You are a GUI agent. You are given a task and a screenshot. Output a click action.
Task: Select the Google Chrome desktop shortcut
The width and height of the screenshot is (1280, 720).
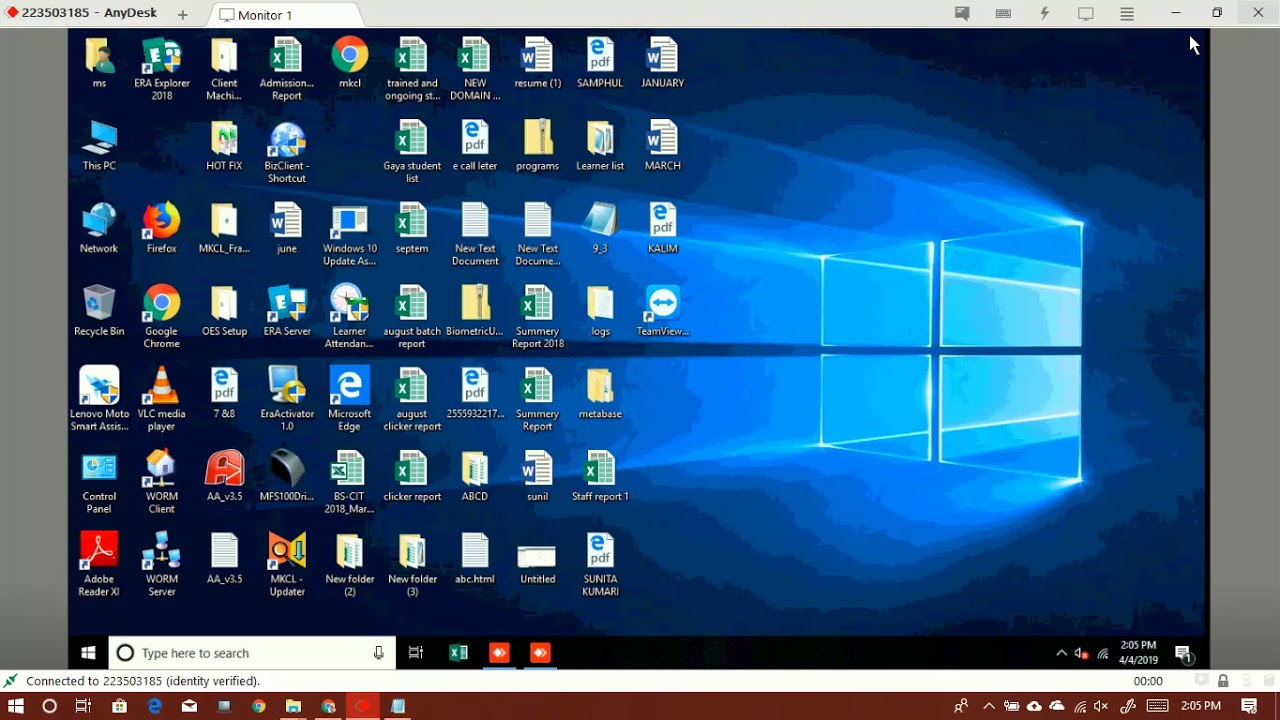(x=161, y=317)
